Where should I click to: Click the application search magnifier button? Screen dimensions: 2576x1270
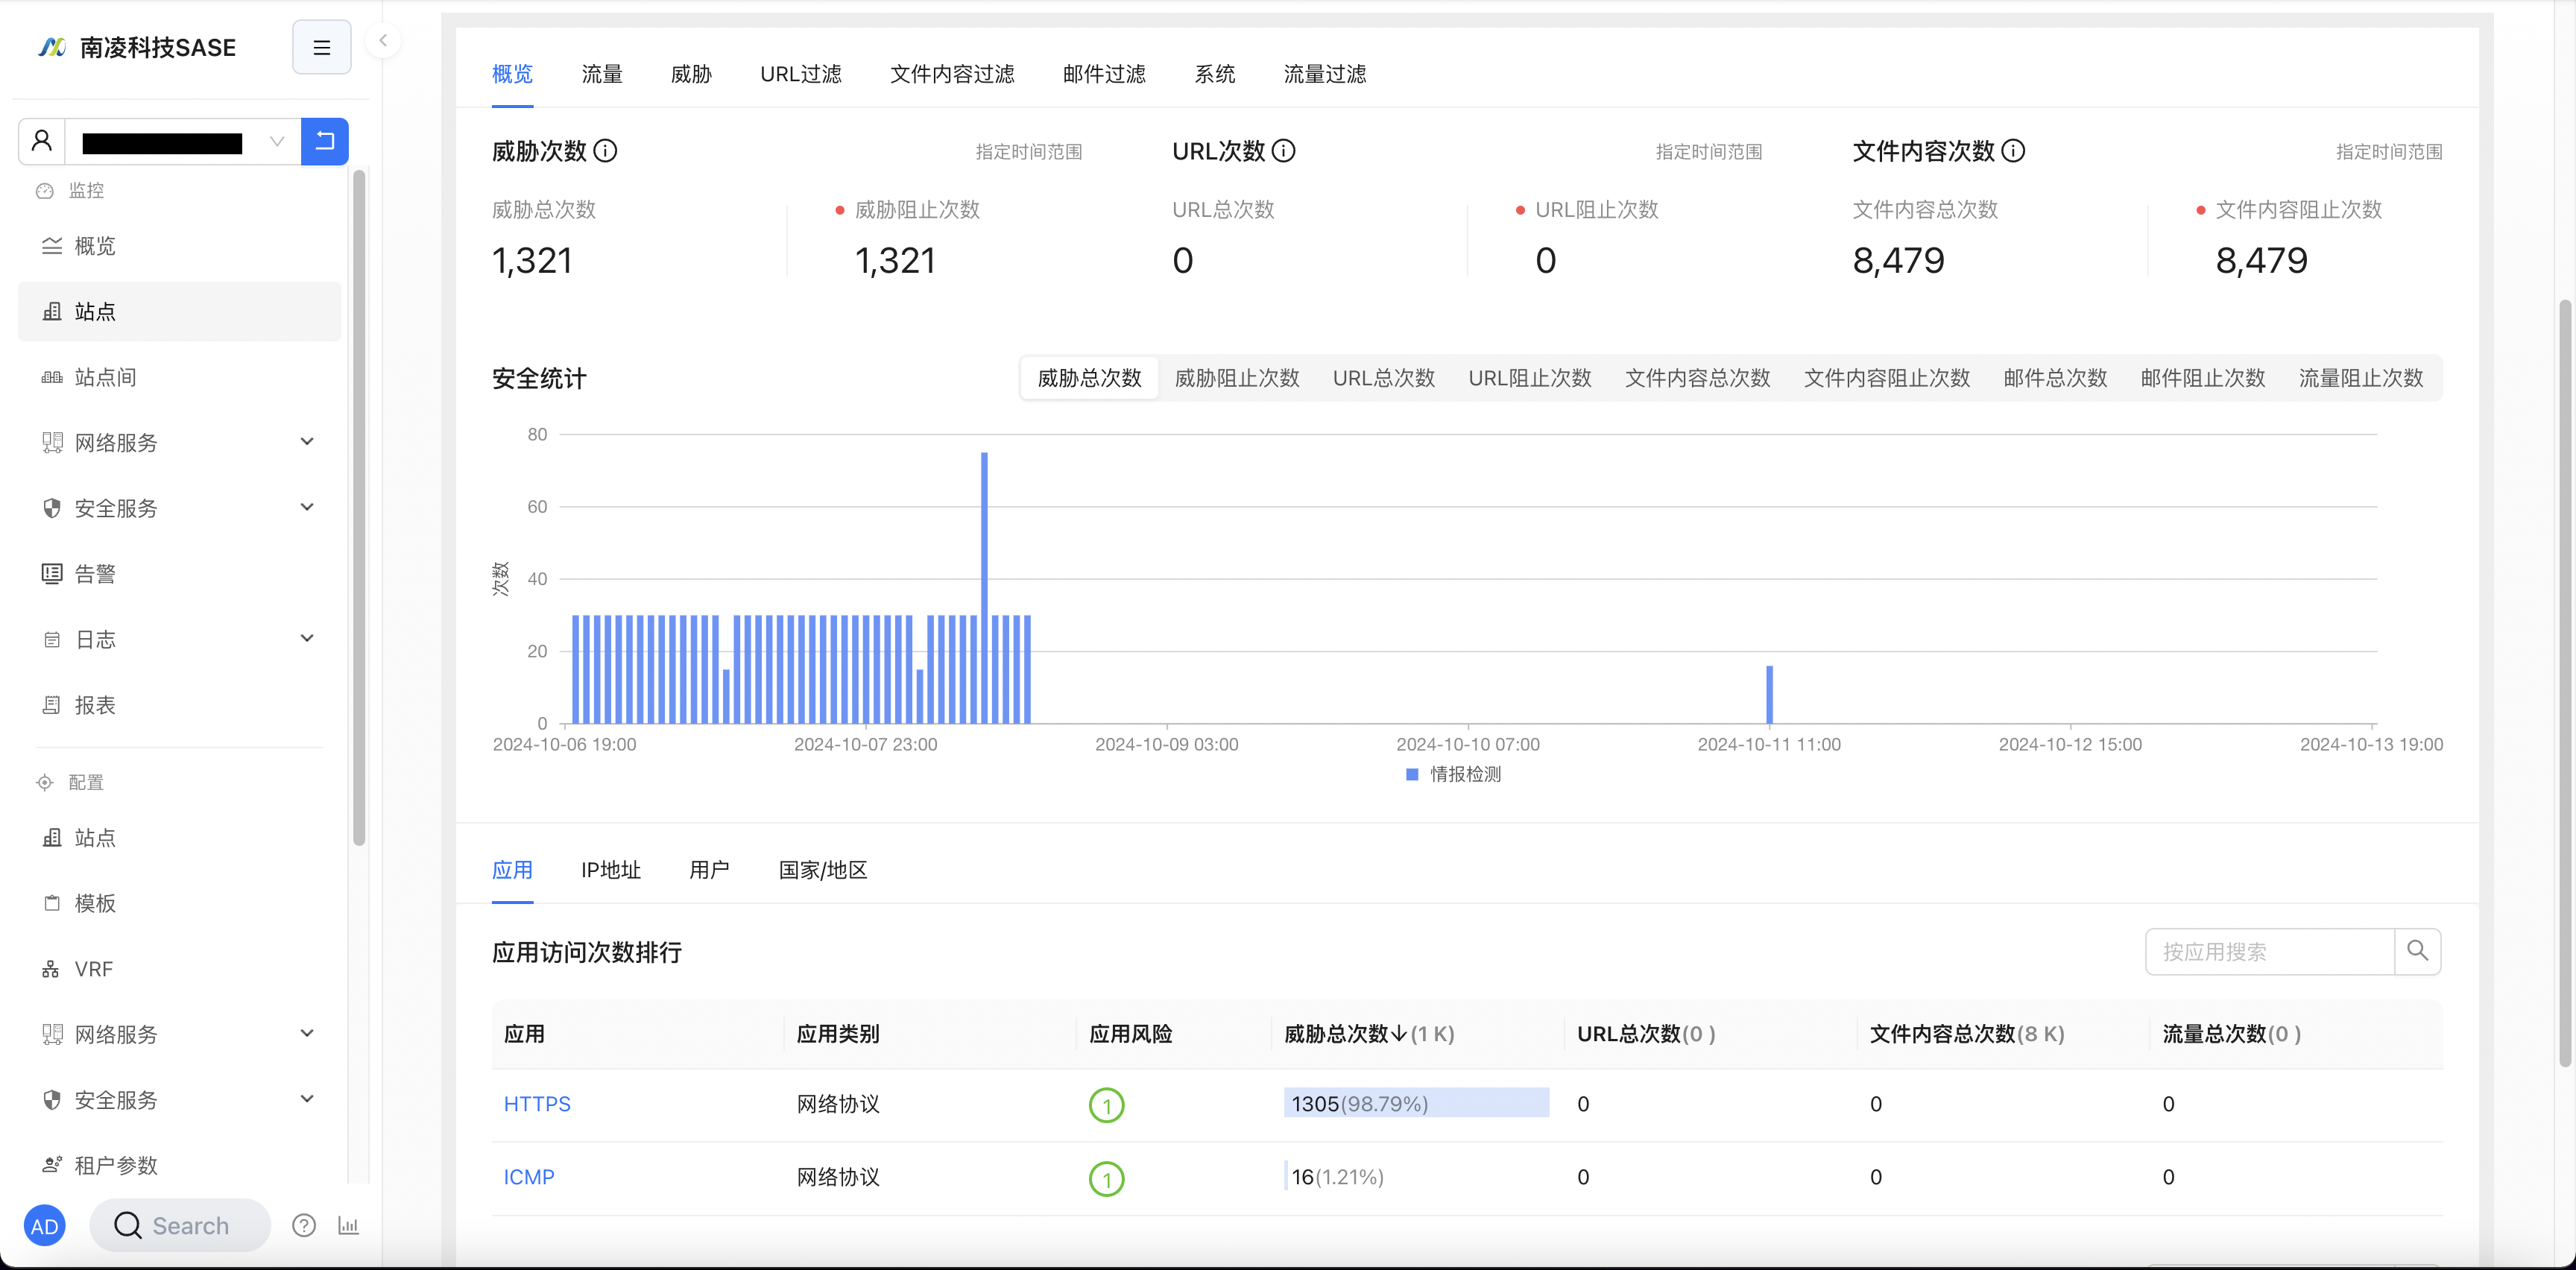coord(2418,952)
